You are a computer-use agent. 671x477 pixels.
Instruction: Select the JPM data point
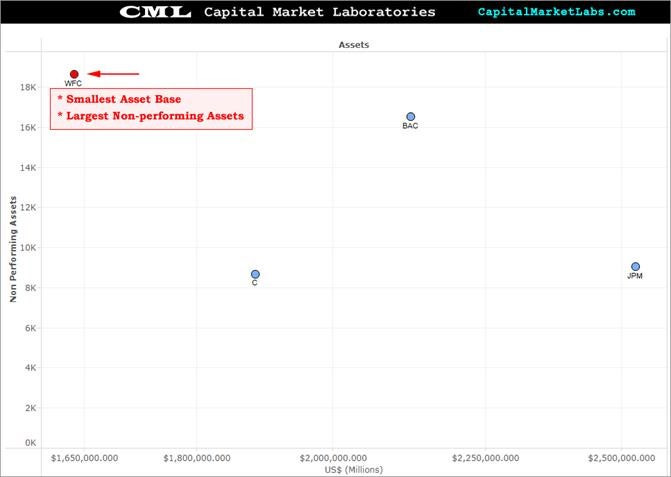point(635,267)
